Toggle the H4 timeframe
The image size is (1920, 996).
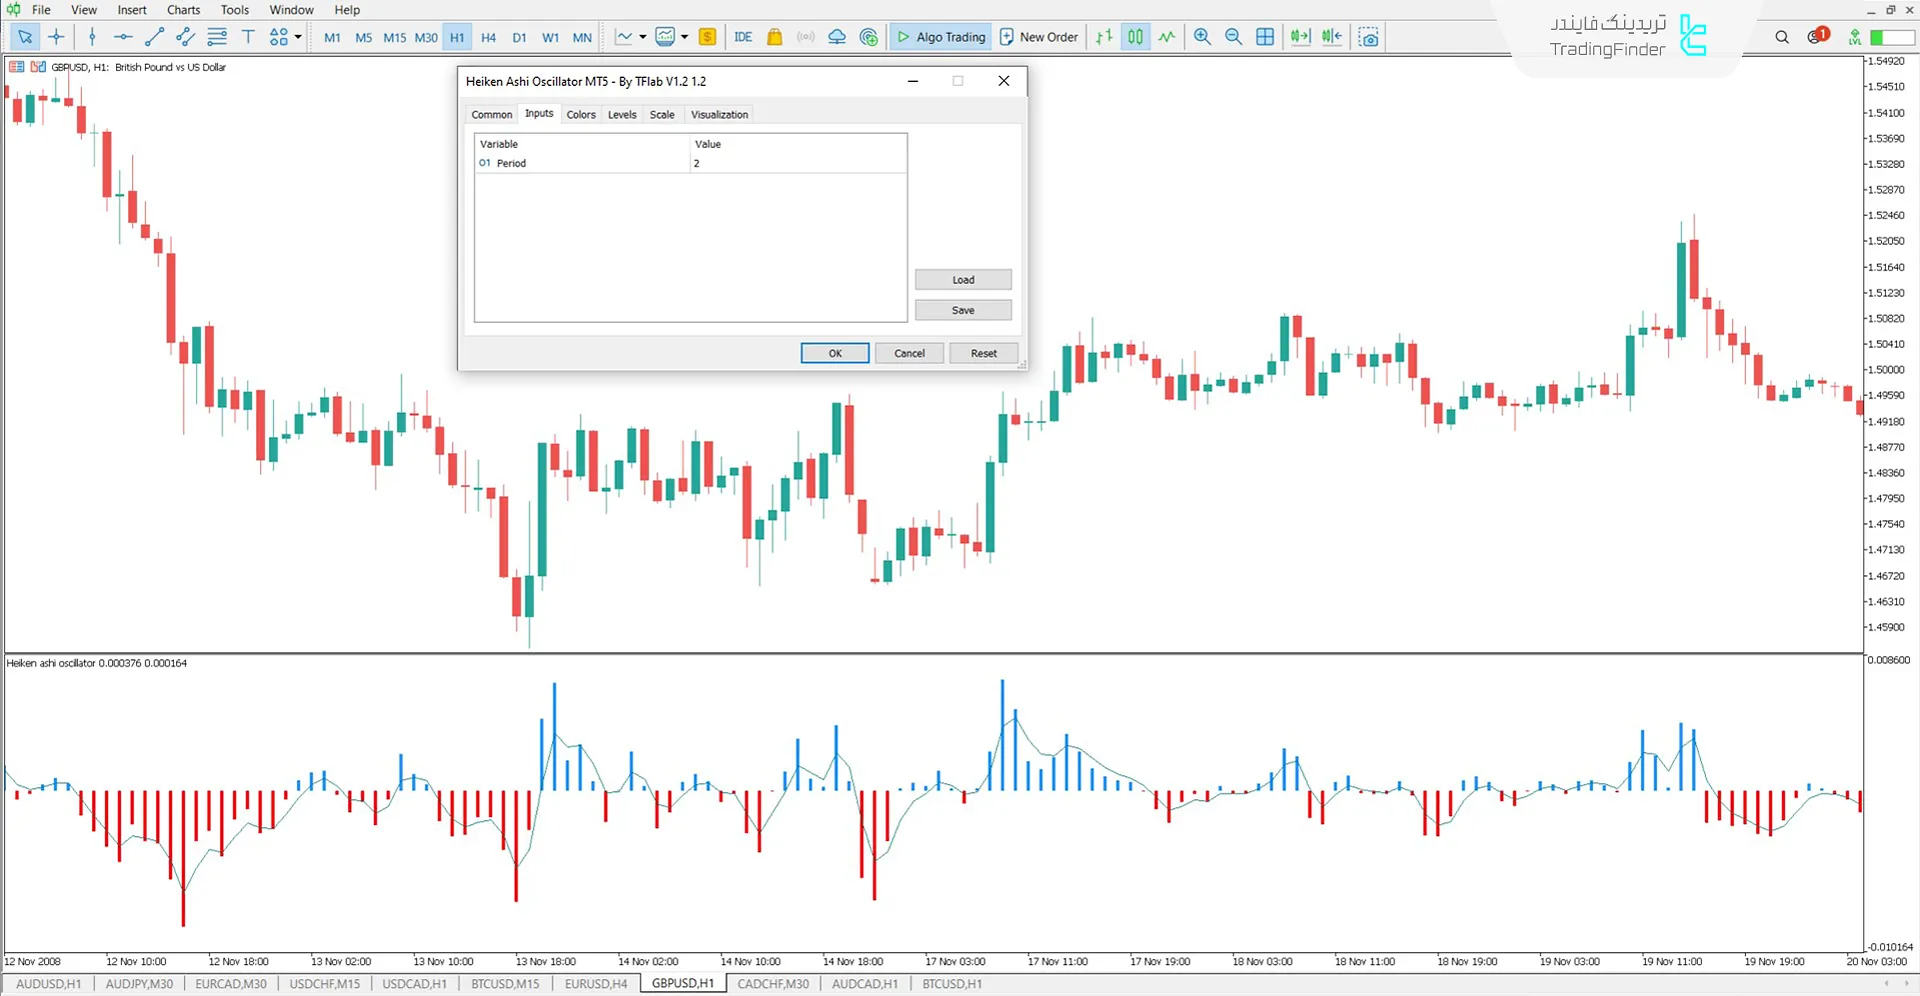[x=488, y=36]
